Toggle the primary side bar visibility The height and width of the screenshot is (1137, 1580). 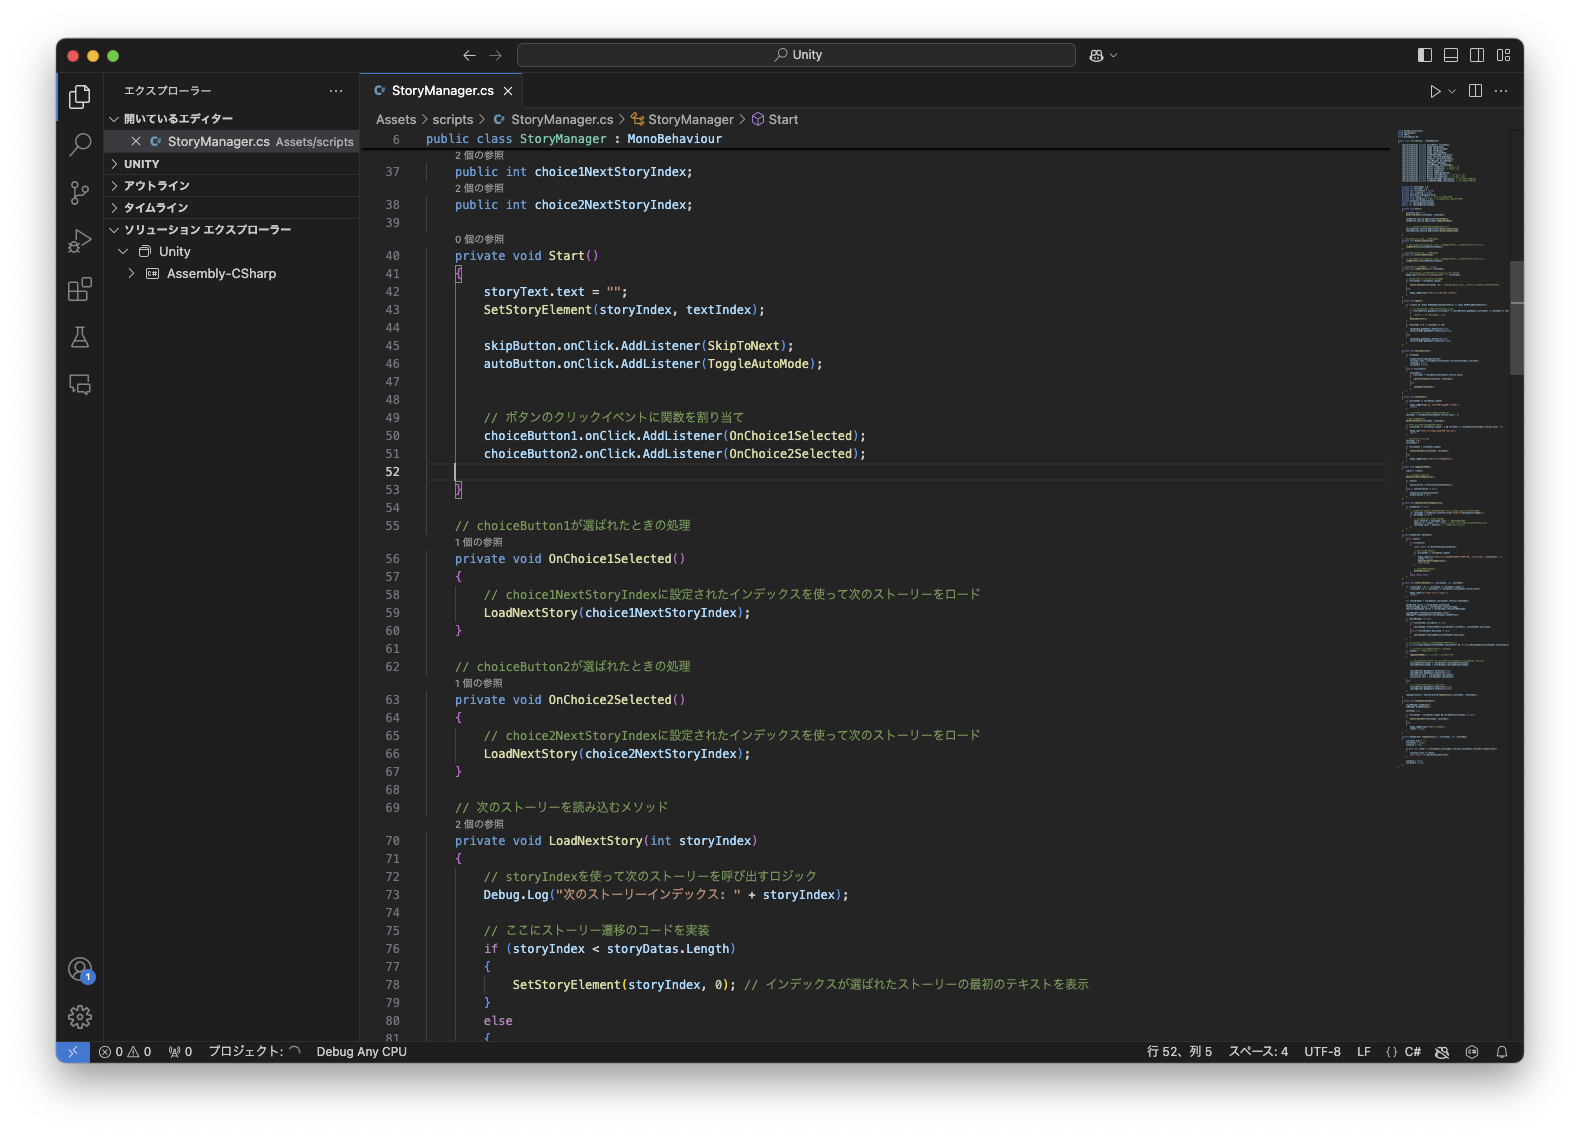coord(1425,55)
